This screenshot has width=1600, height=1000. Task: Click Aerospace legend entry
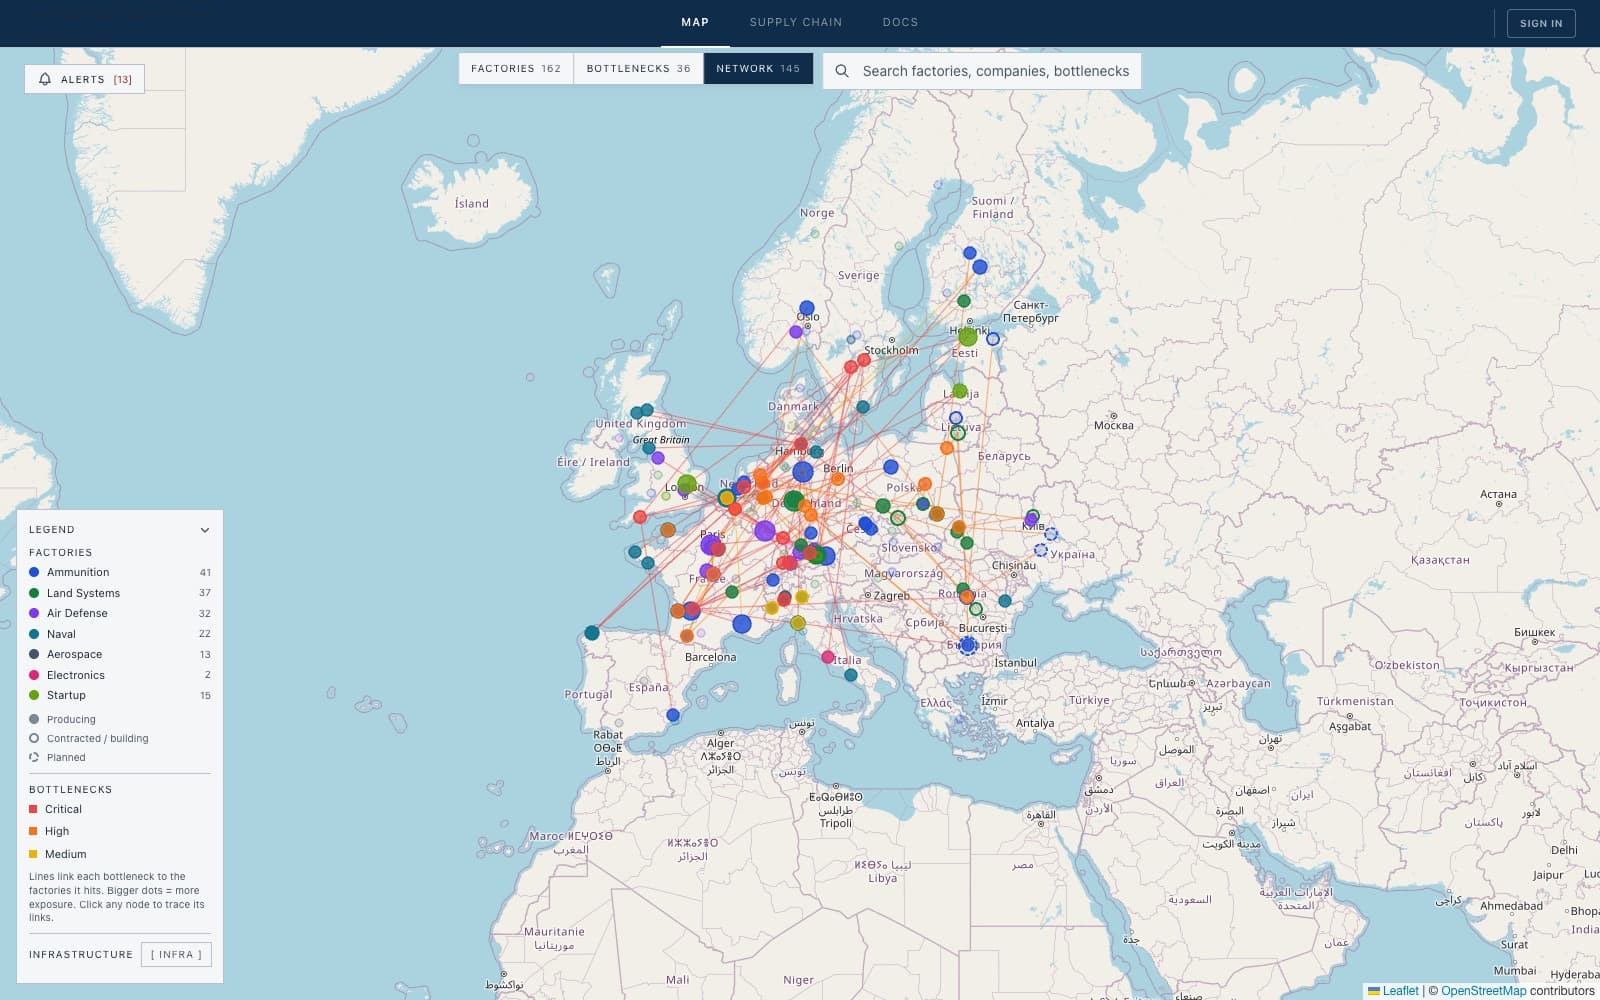[120, 654]
